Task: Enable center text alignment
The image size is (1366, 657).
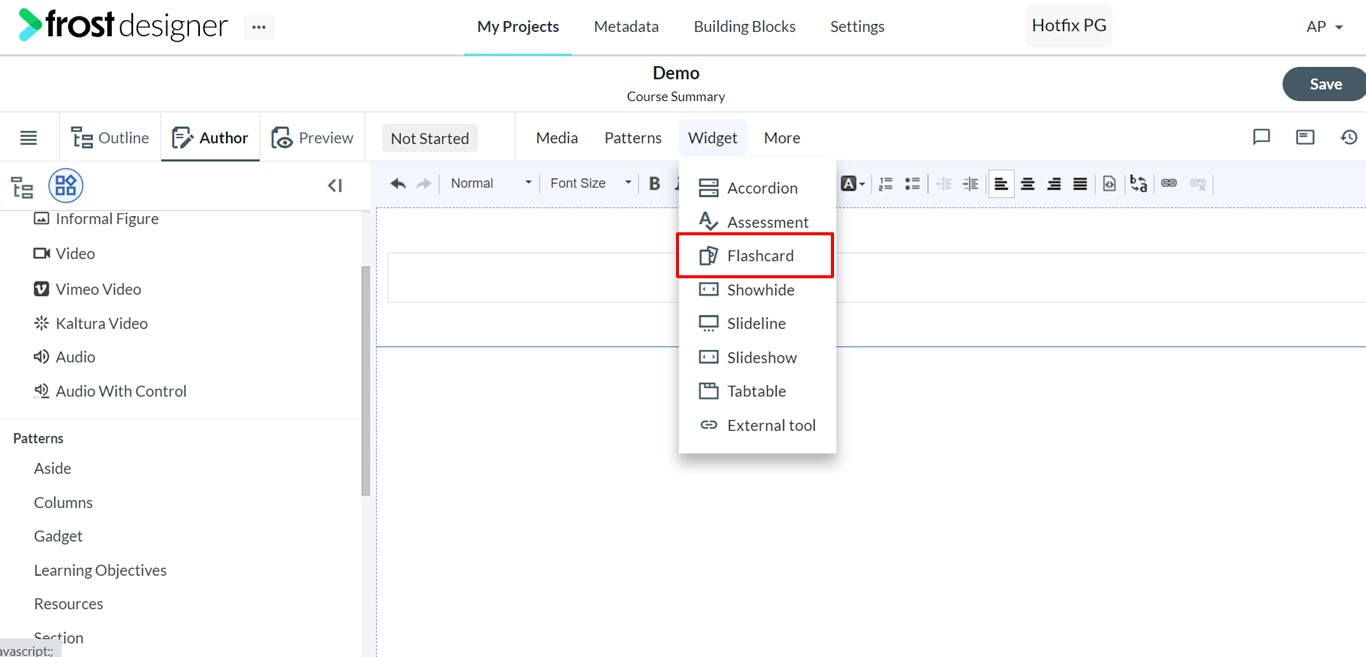Action: tap(1027, 183)
